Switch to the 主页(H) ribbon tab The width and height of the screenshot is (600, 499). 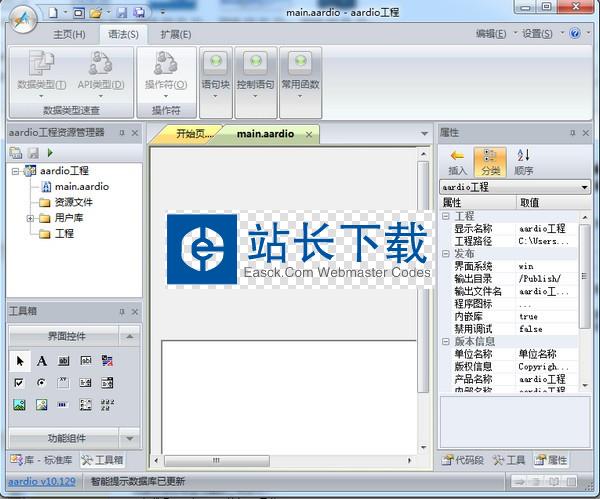69,34
